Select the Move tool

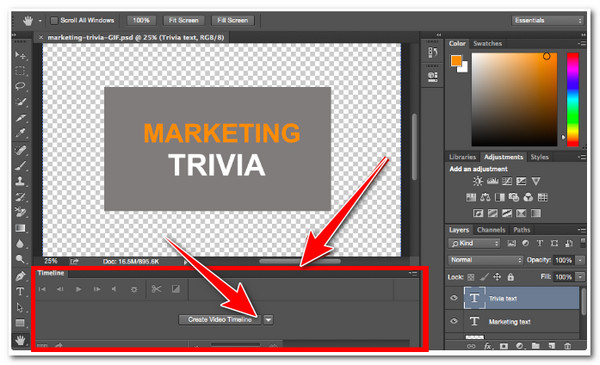[x=20, y=55]
